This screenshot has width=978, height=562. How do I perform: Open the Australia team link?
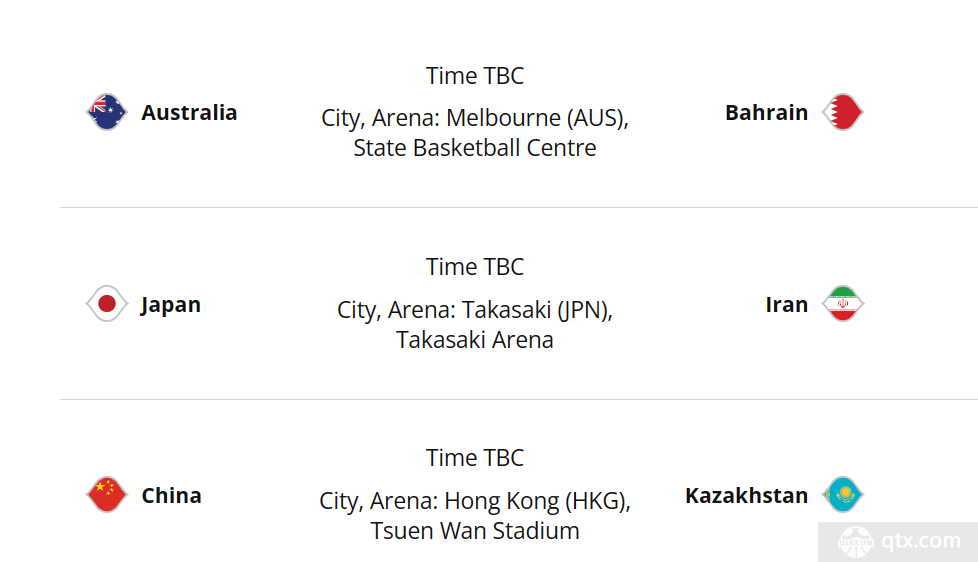pos(189,113)
